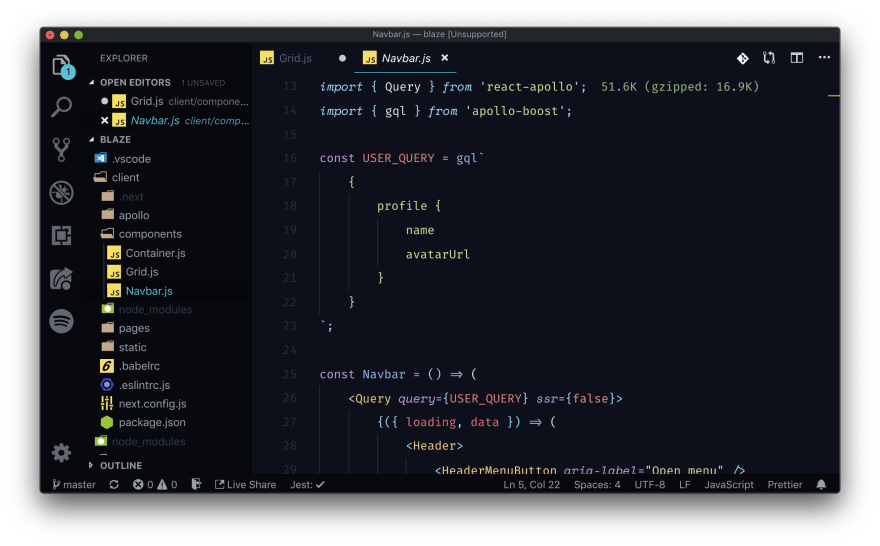Open the Manage settings gear
Viewport: 880px width, 546px height.
61,452
